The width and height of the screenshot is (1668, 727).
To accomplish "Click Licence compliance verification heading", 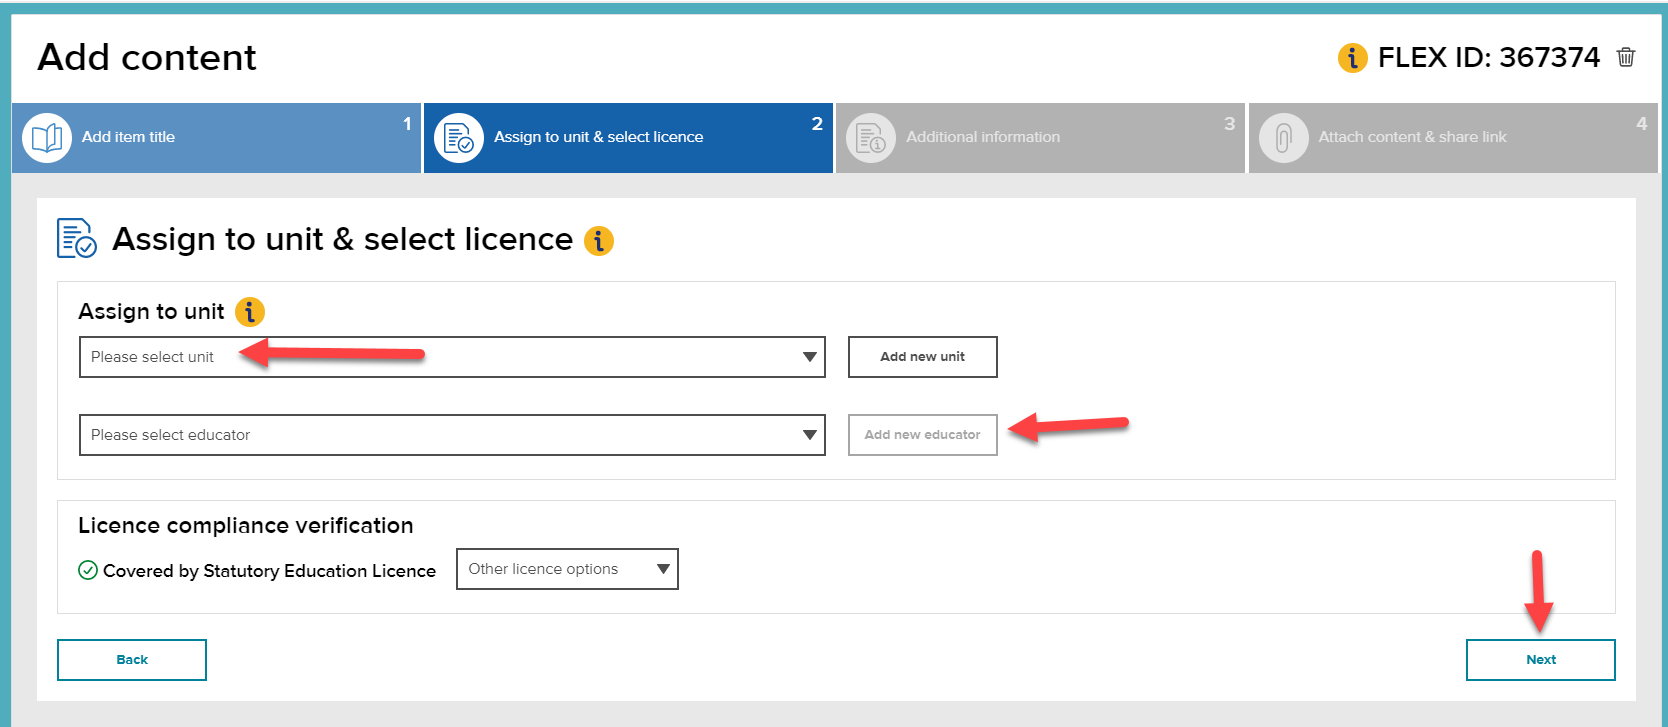I will [x=246, y=526].
